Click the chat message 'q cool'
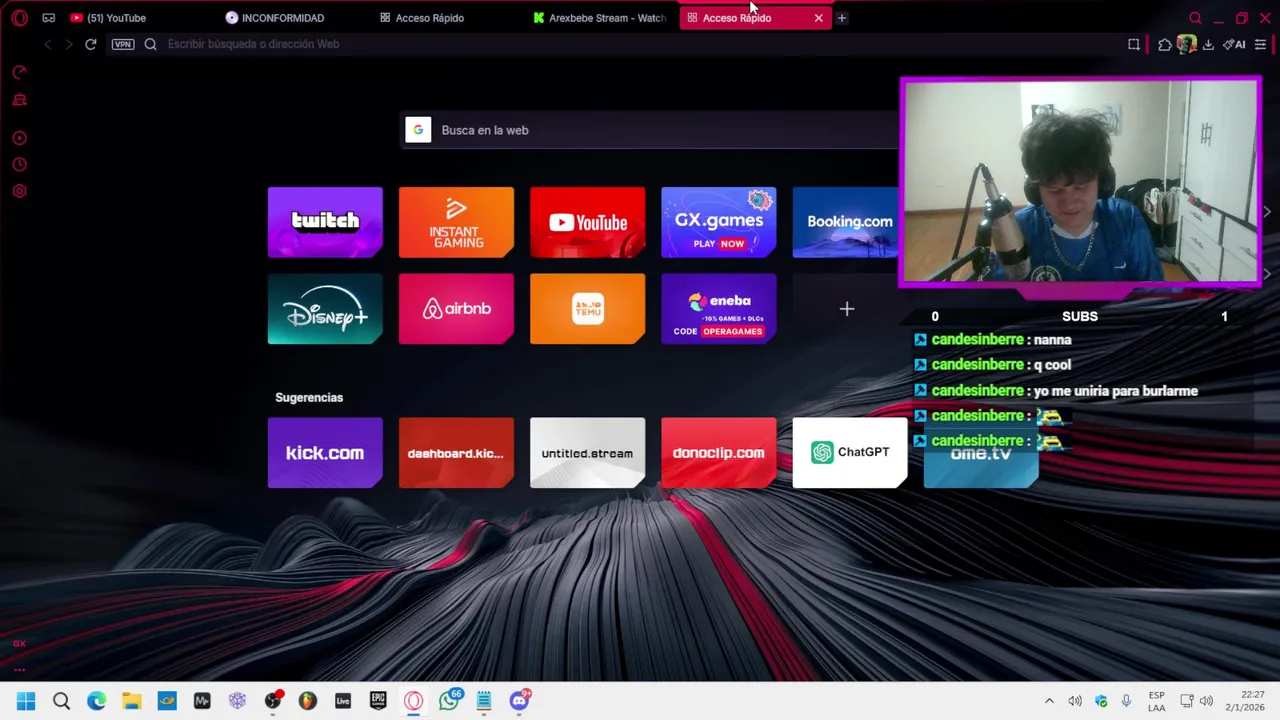The image size is (1280, 720). point(1052,365)
